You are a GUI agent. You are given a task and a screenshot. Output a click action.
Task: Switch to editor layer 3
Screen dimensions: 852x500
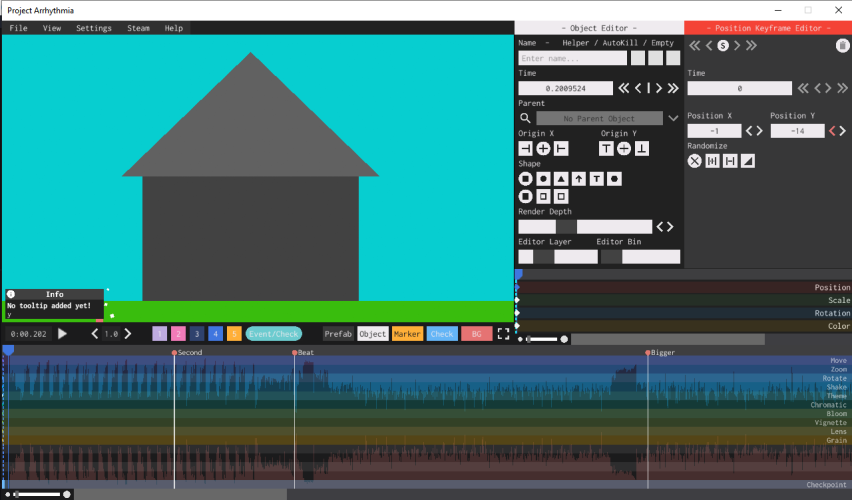coord(197,334)
